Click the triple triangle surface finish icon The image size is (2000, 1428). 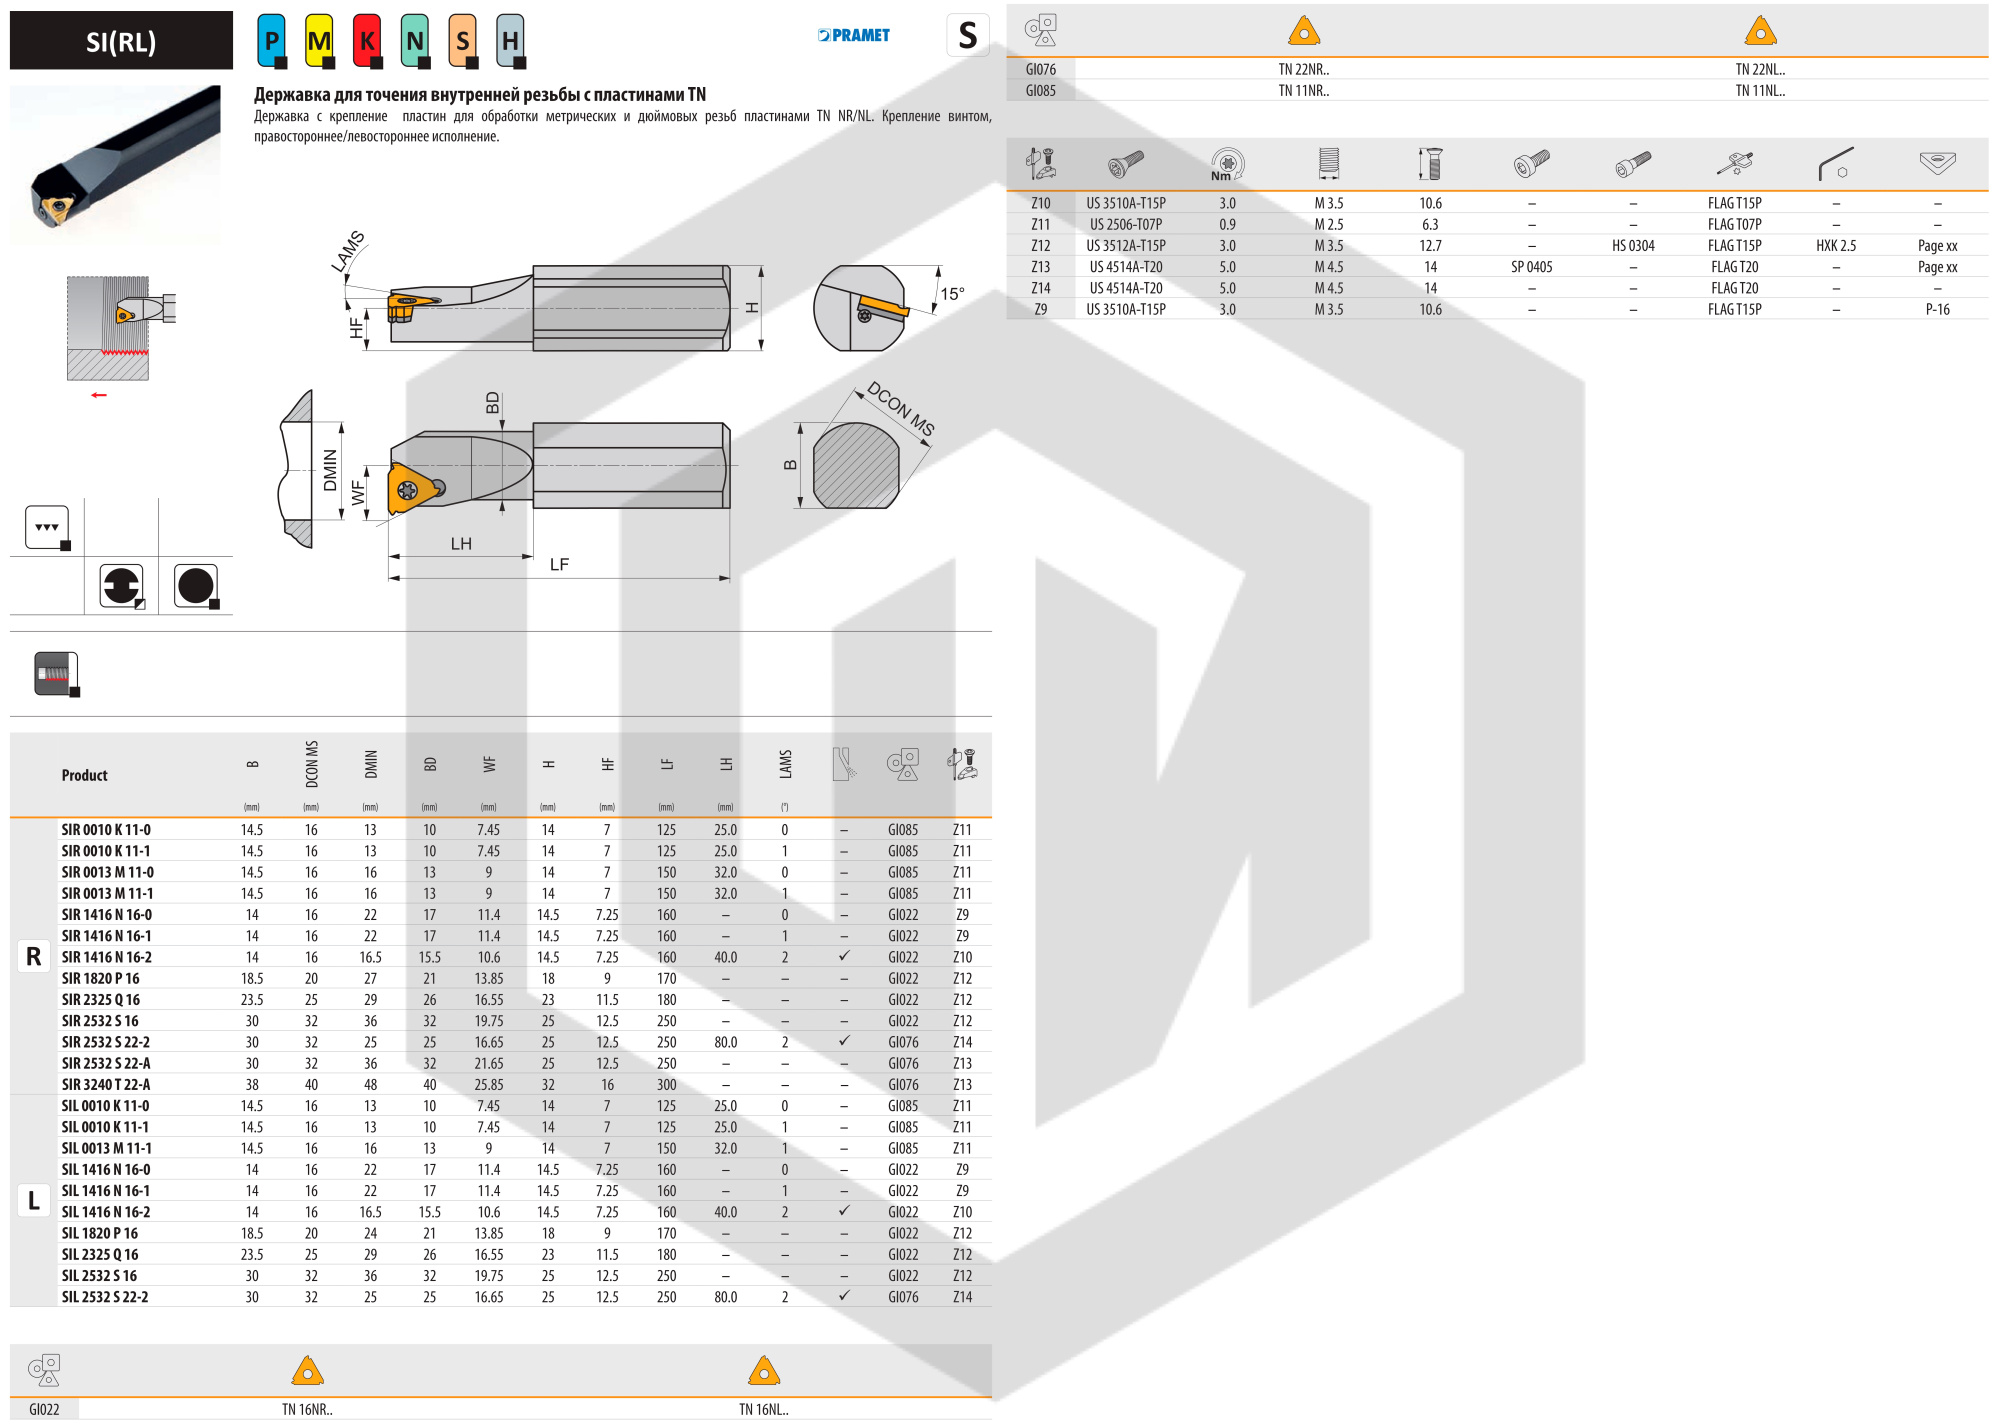[x=47, y=527]
